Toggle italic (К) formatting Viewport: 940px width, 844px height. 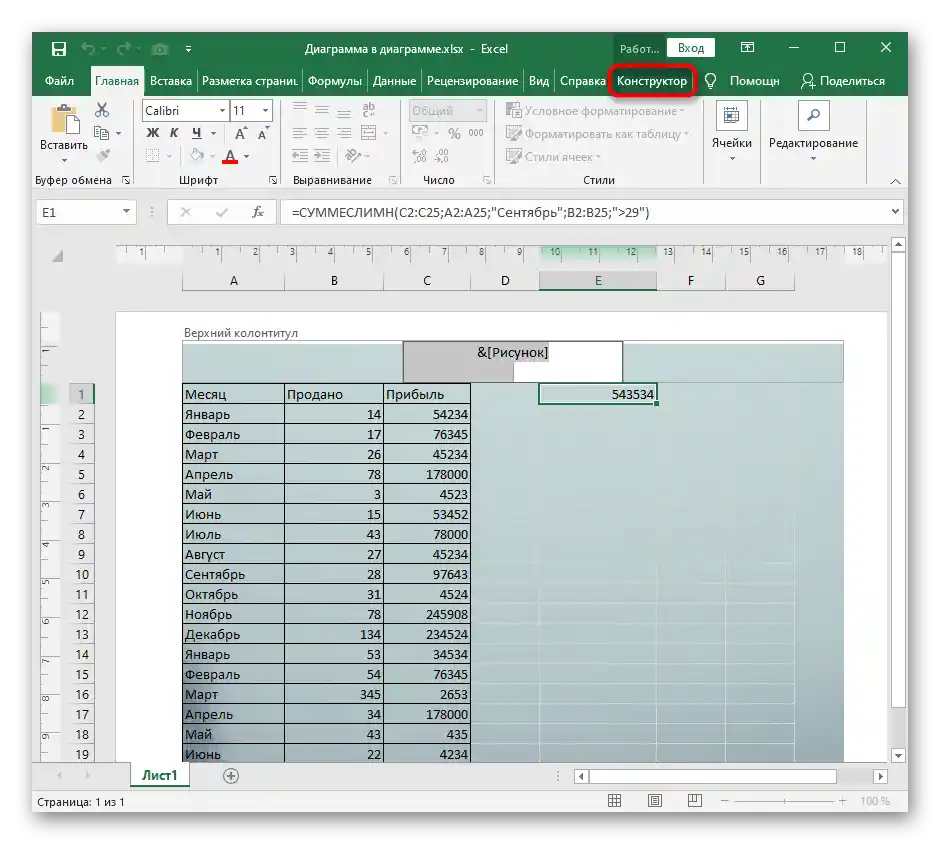point(174,133)
